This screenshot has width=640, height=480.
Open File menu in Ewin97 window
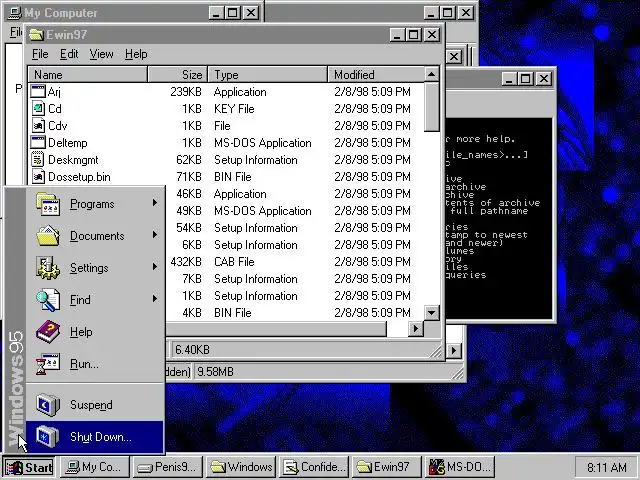(x=40, y=54)
